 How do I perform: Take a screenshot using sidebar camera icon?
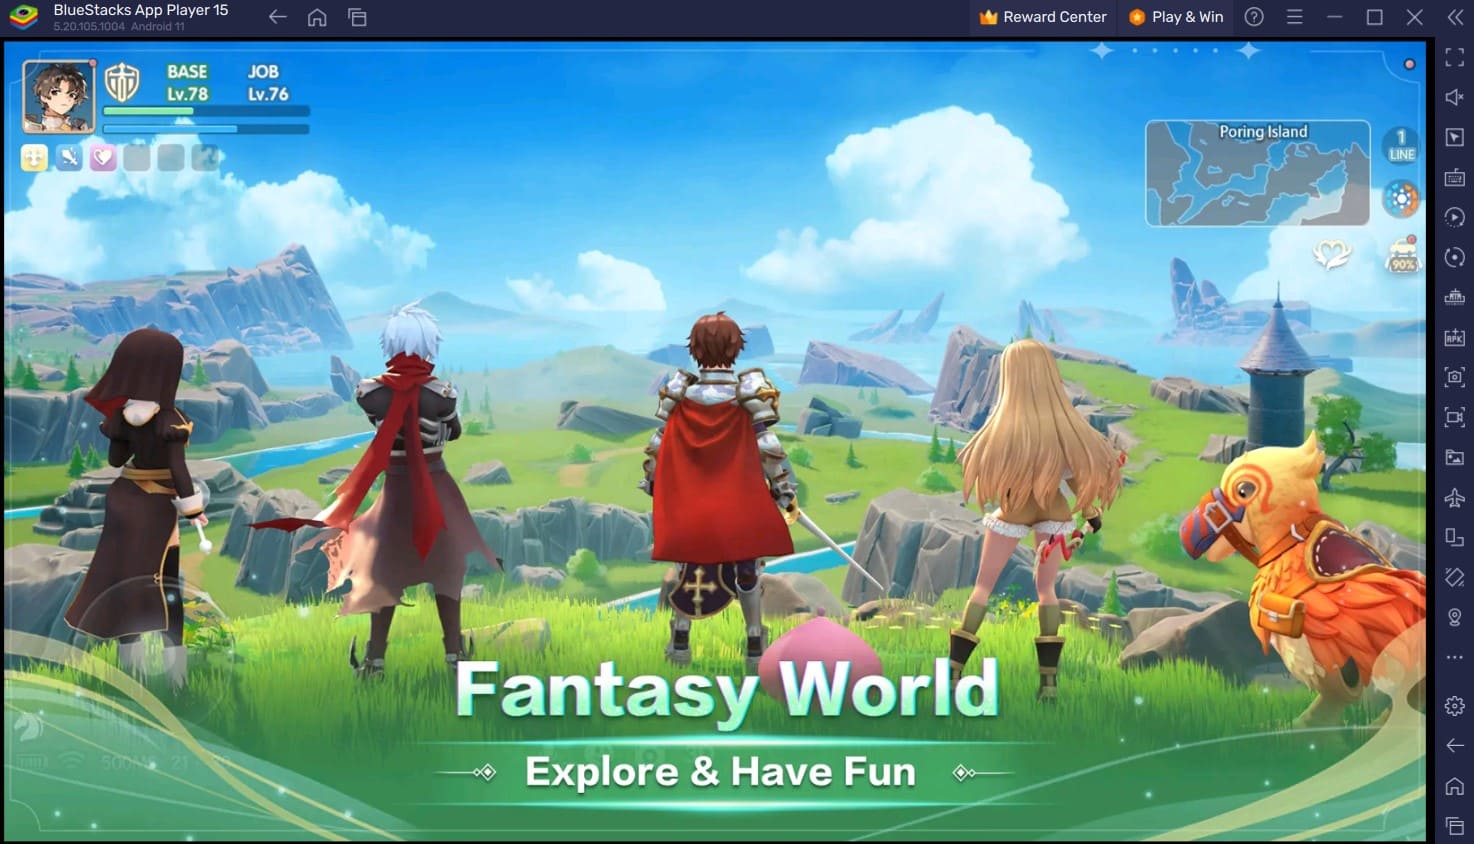tap(1455, 377)
